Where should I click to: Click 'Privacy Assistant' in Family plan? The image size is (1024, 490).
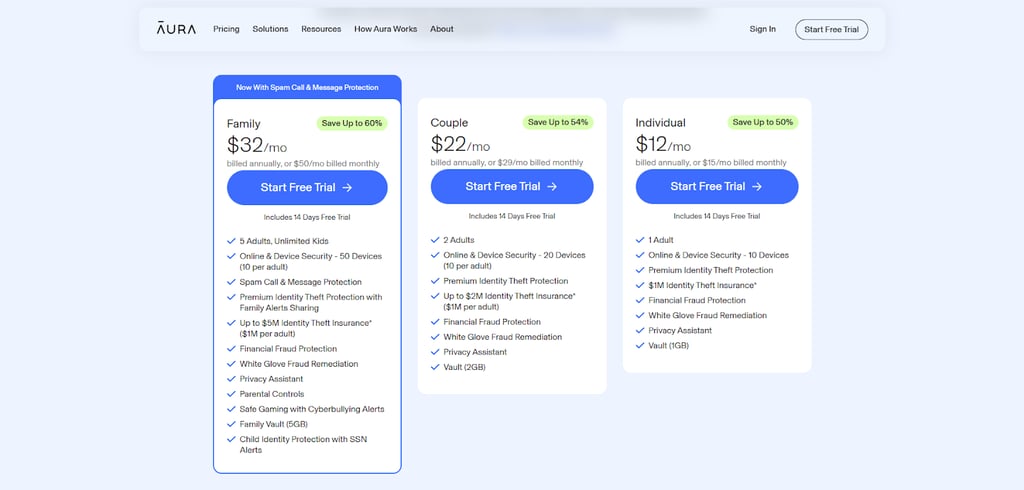pos(271,379)
